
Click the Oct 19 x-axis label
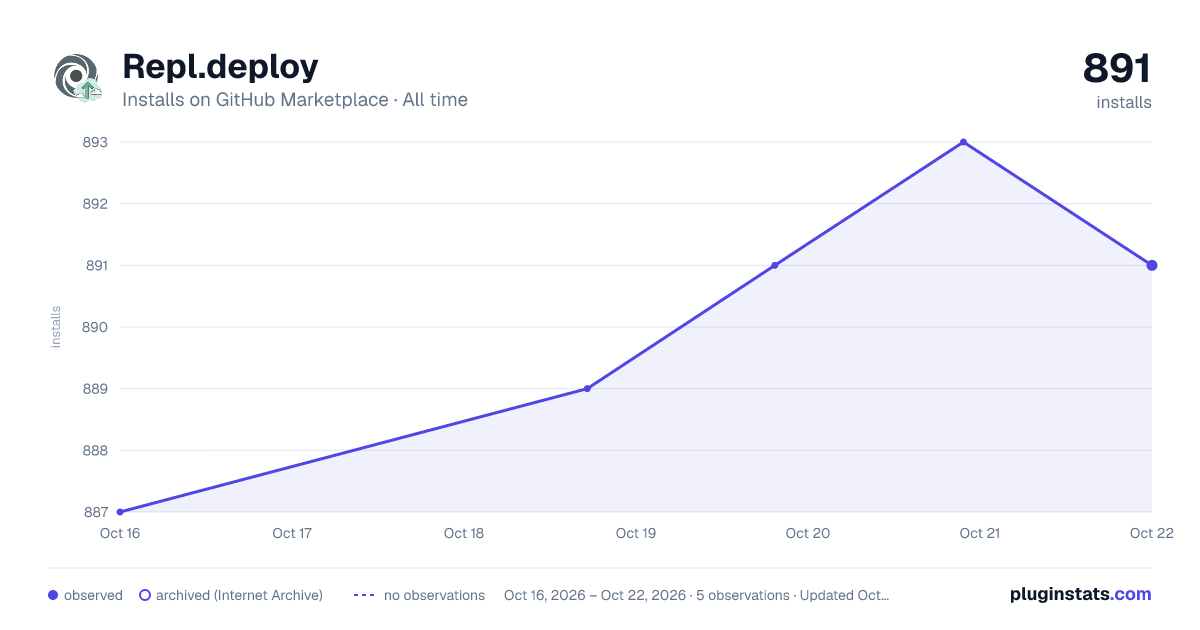point(636,533)
